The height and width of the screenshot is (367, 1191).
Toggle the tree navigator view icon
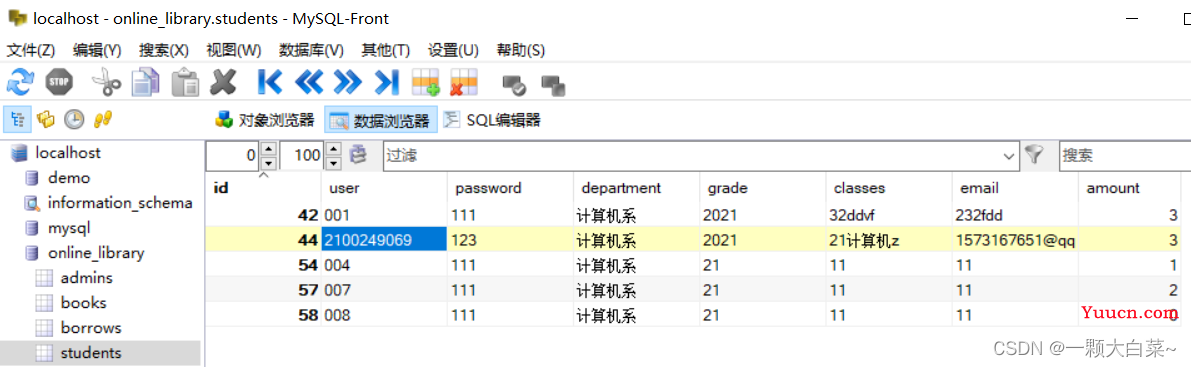17,119
